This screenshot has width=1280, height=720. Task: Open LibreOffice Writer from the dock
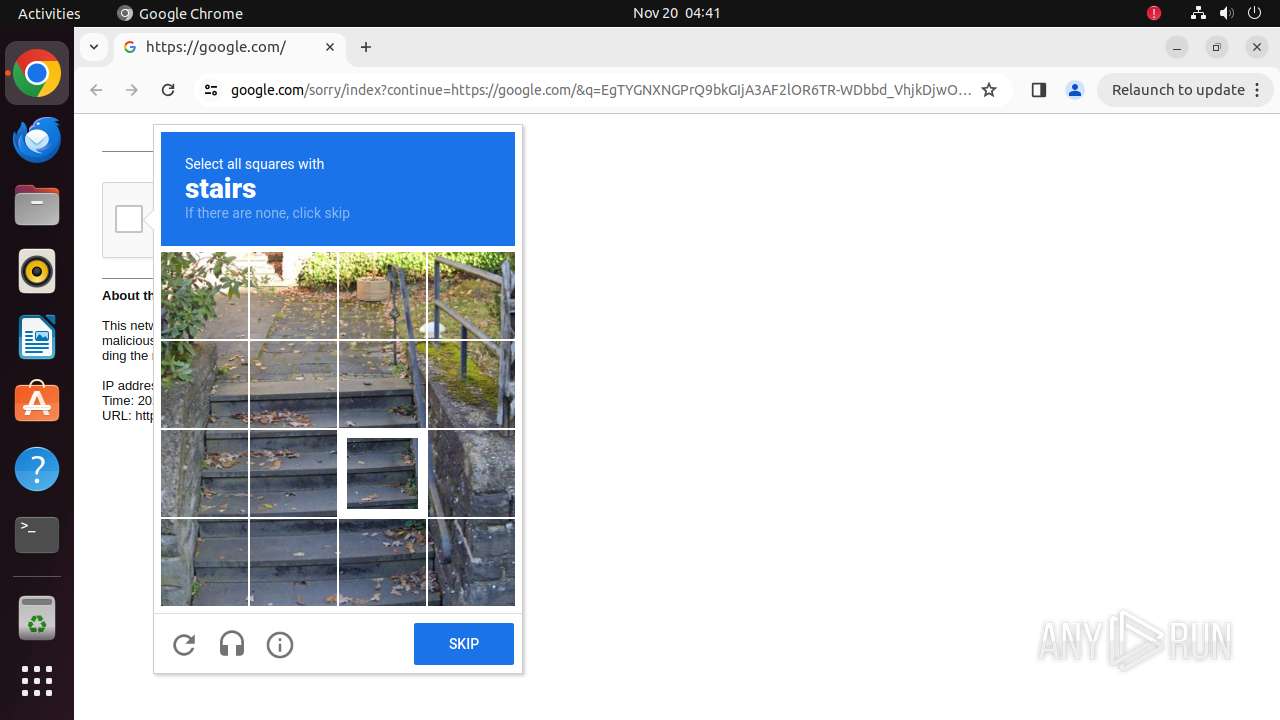tap(37, 337)
